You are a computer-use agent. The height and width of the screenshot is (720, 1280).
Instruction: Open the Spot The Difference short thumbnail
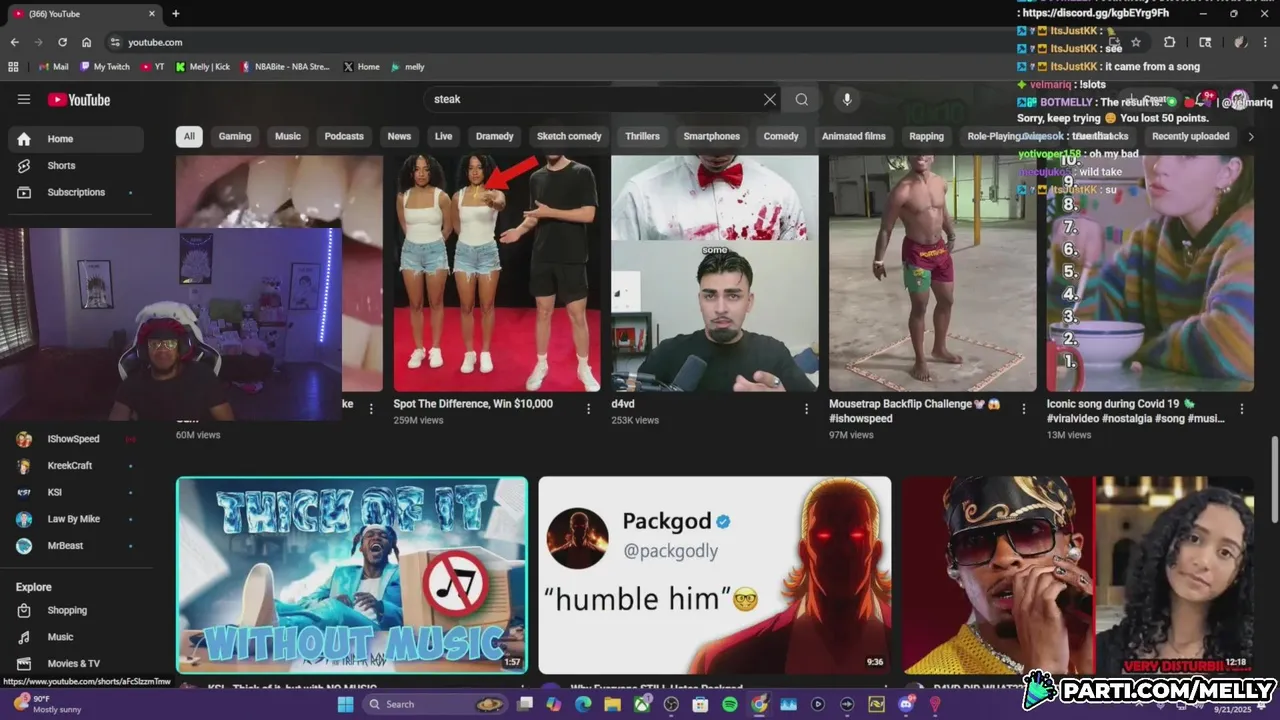click(x=497, y=273)
